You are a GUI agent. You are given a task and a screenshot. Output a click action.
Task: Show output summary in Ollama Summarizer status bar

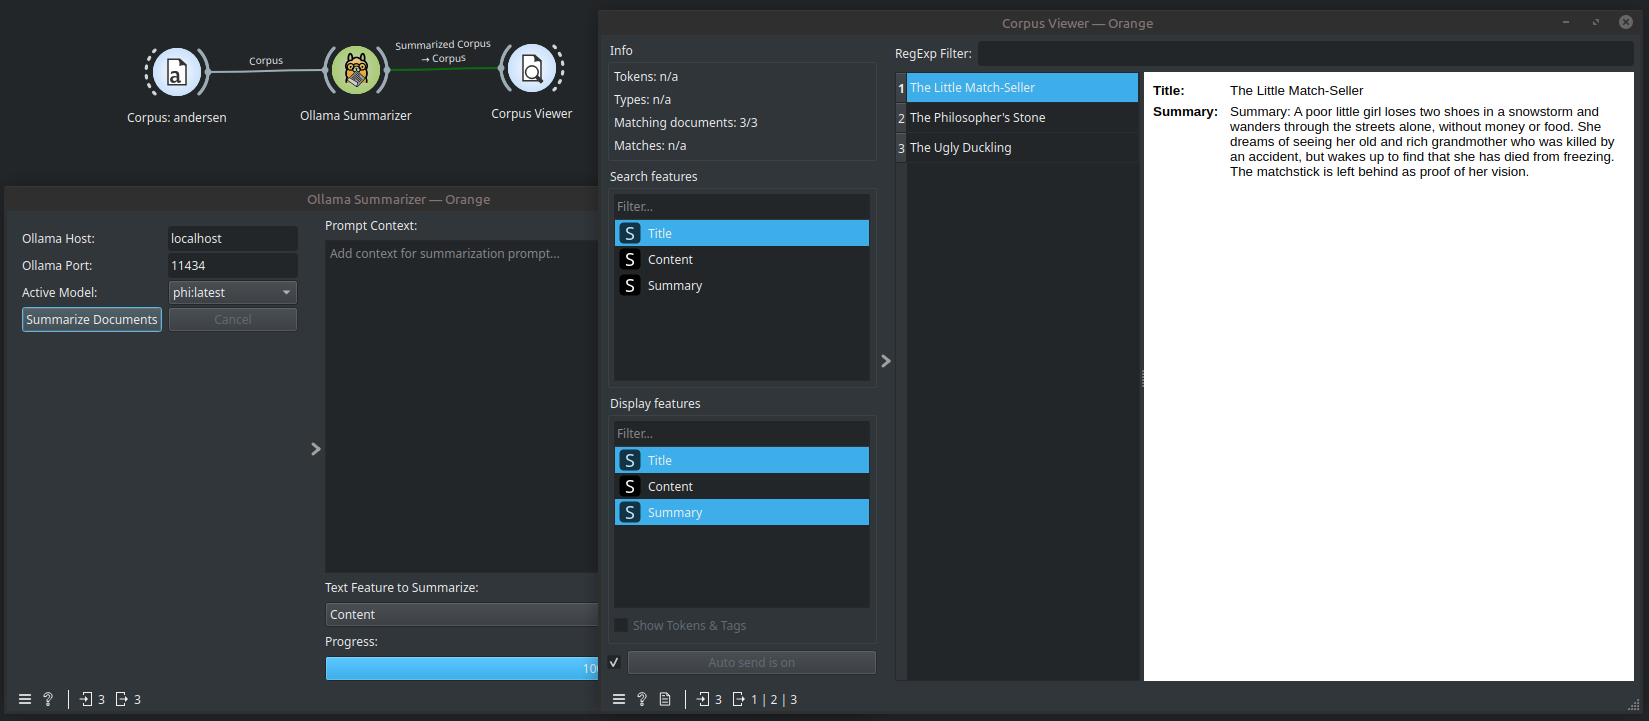(128, 699)
